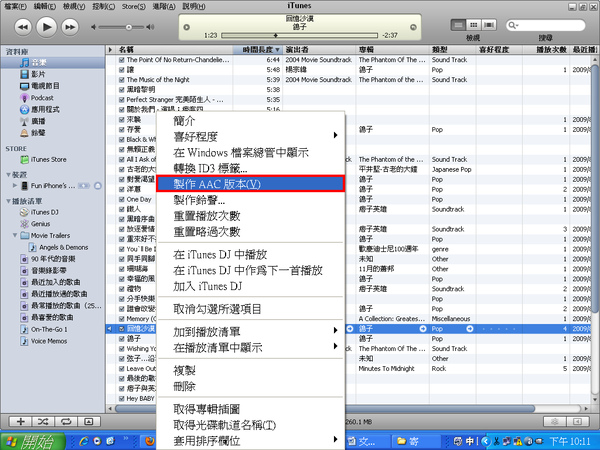This screenshot has width=600, height=450.
Task: Switch to grid view
Action: coord(474,25)
